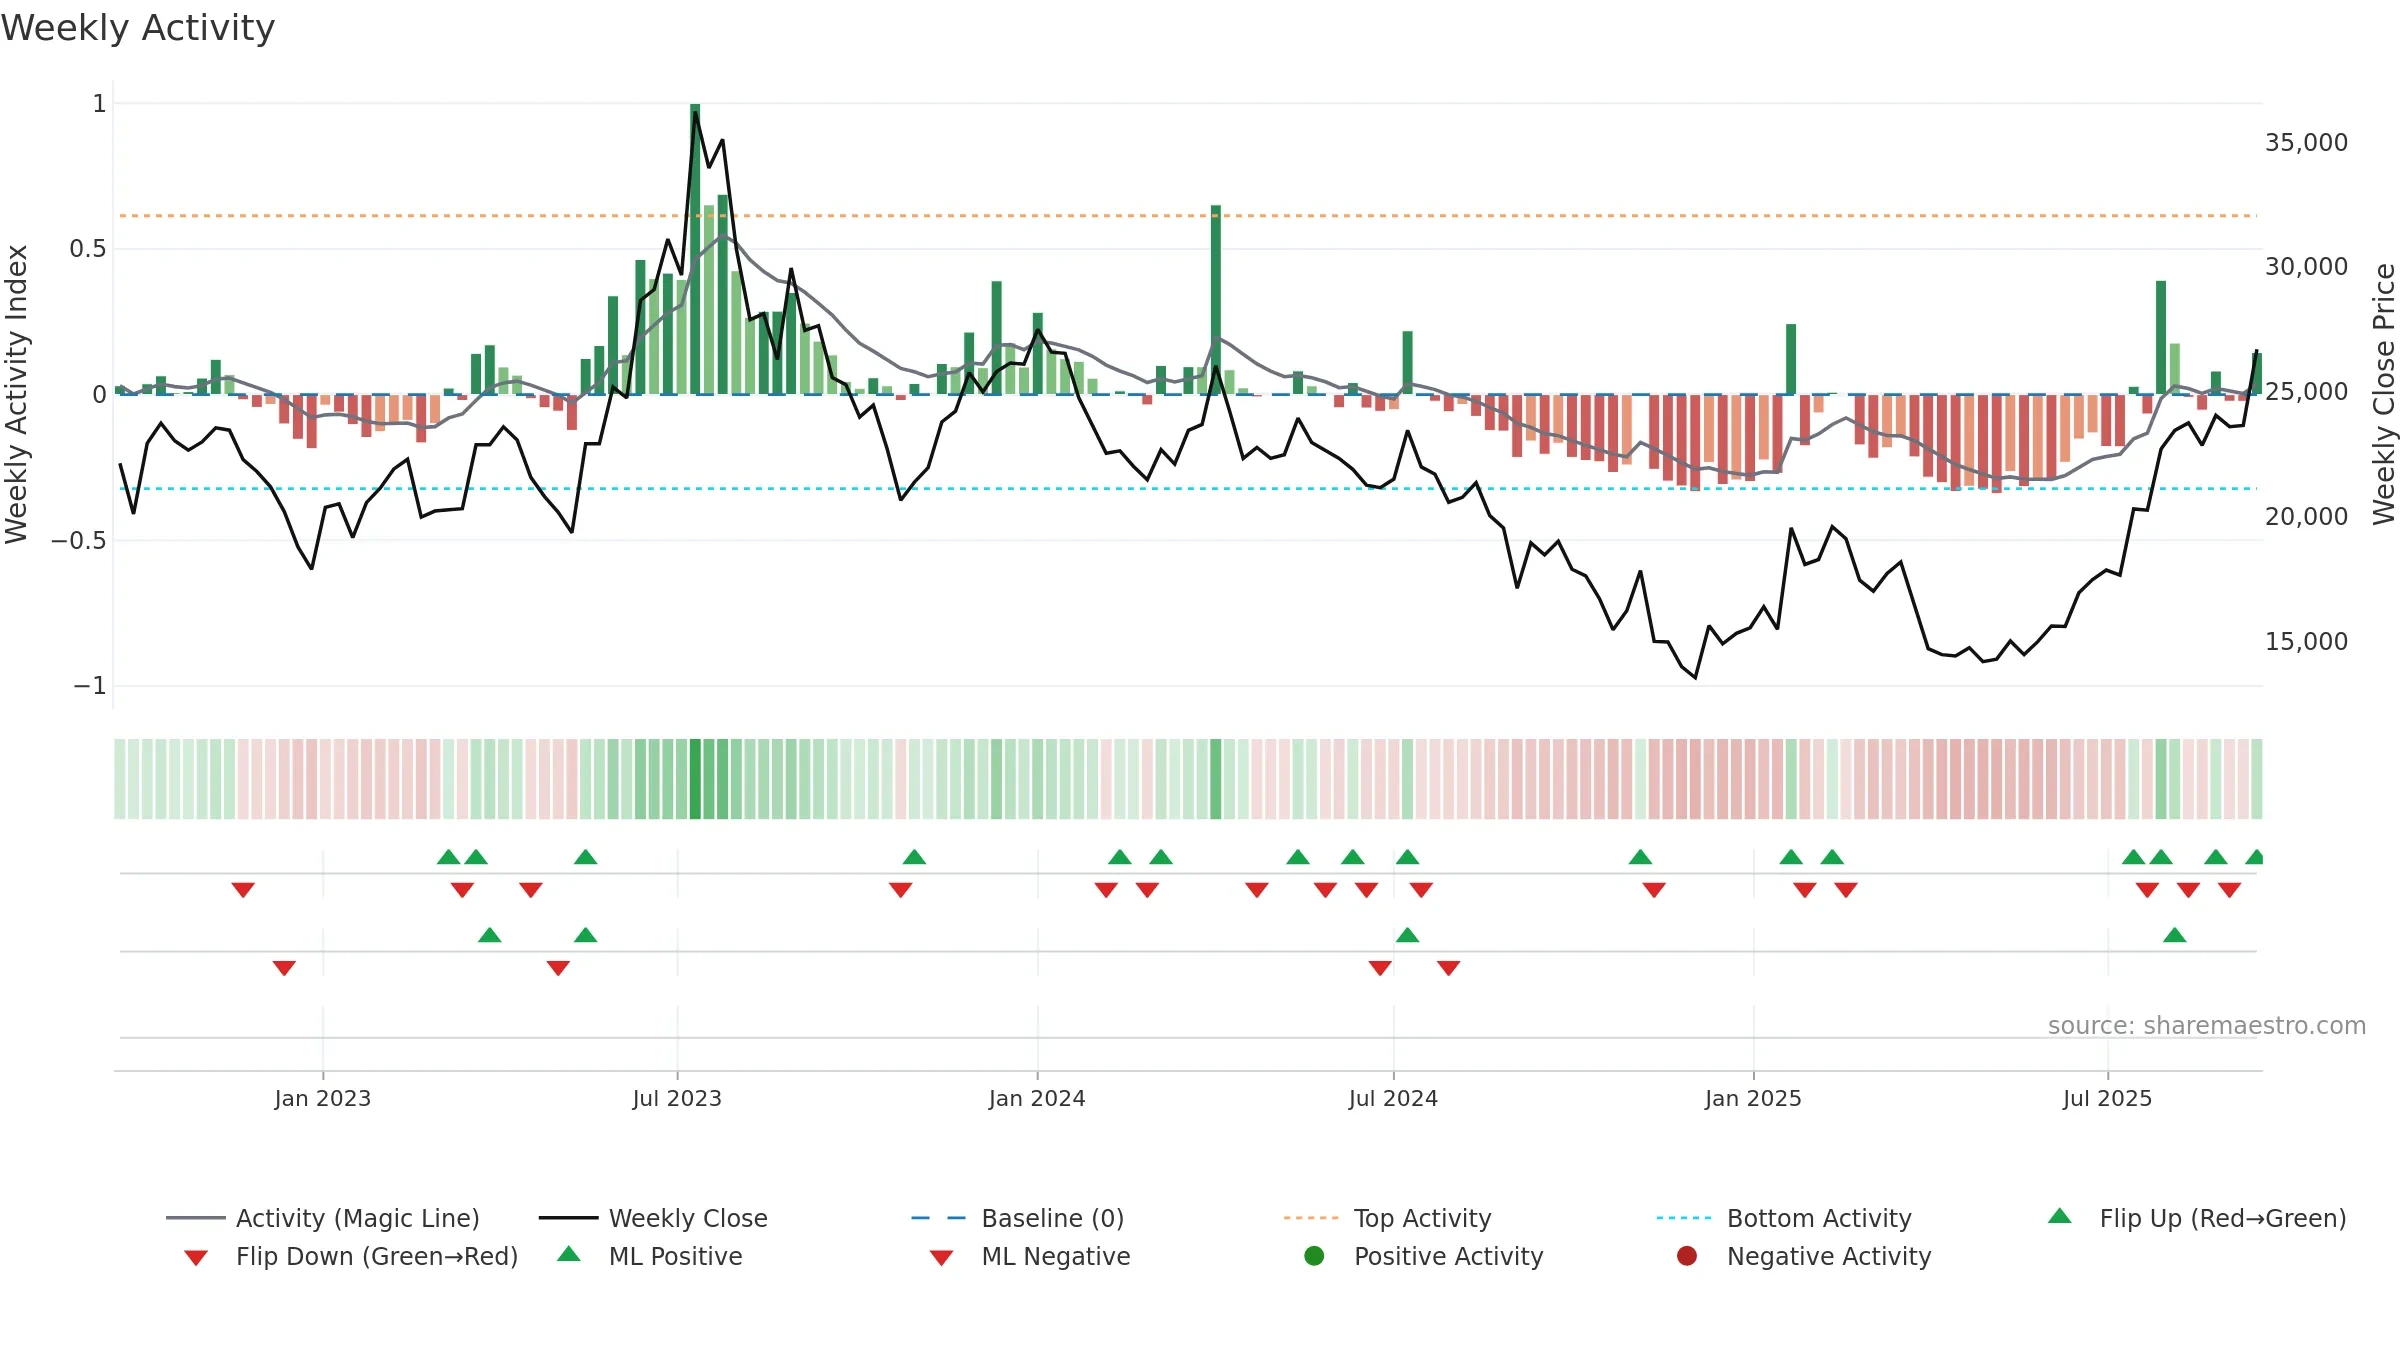The height and width of the screenshot is (1350, 2400).
Task: Click the 25,000 price axis tick
Action: pyautogui.click(x=2306, y=392)
